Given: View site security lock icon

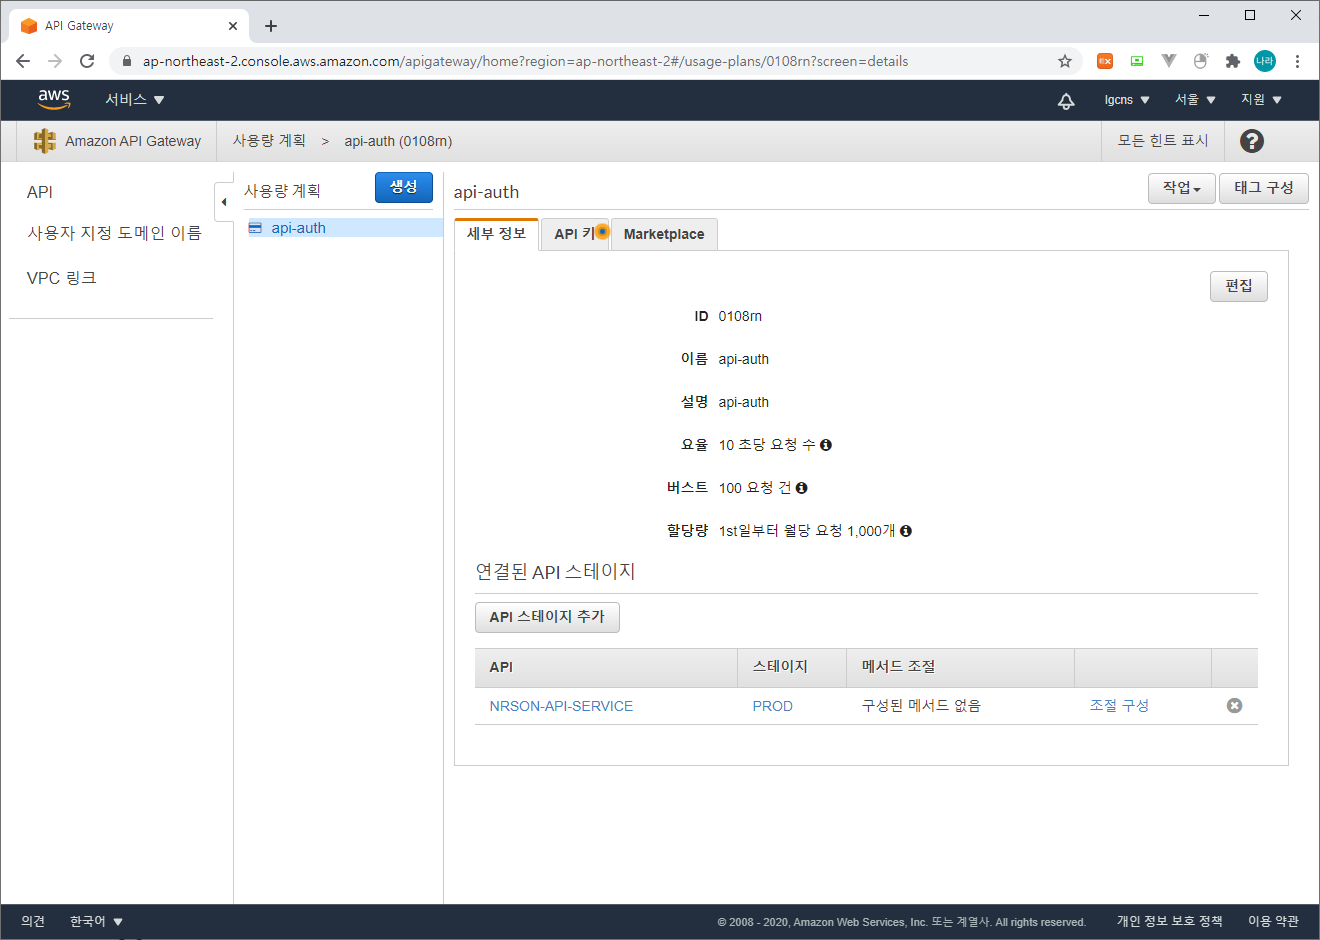Looking at the screenshot, I should coord(126,61).
